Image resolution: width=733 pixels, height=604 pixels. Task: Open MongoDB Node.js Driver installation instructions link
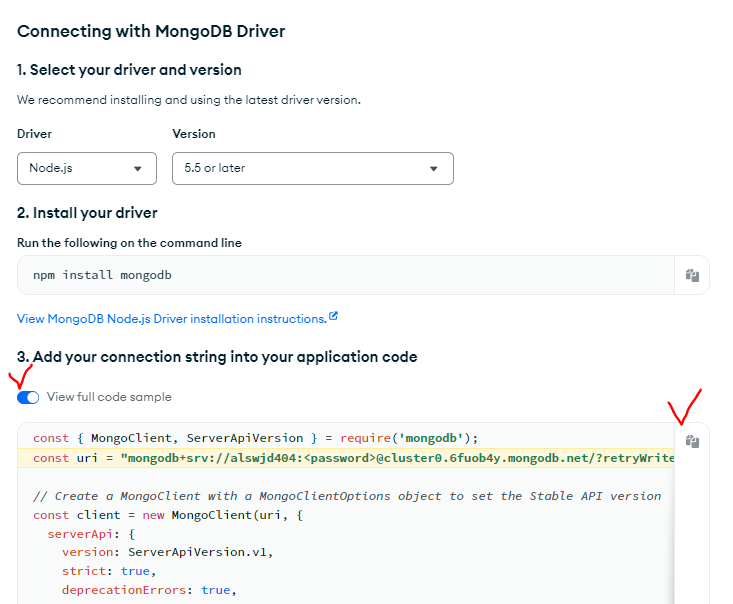(172, 319)
